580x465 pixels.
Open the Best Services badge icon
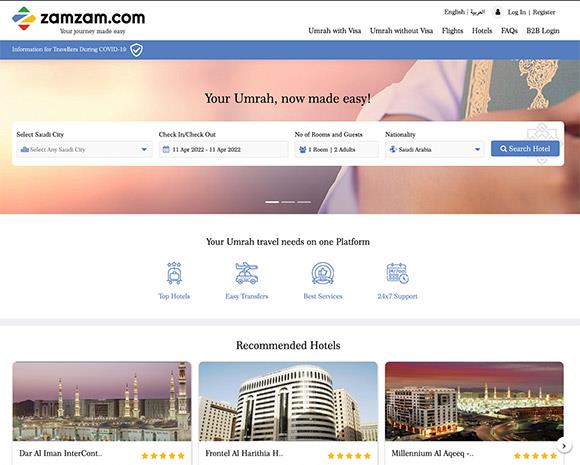tap(323, 273)
